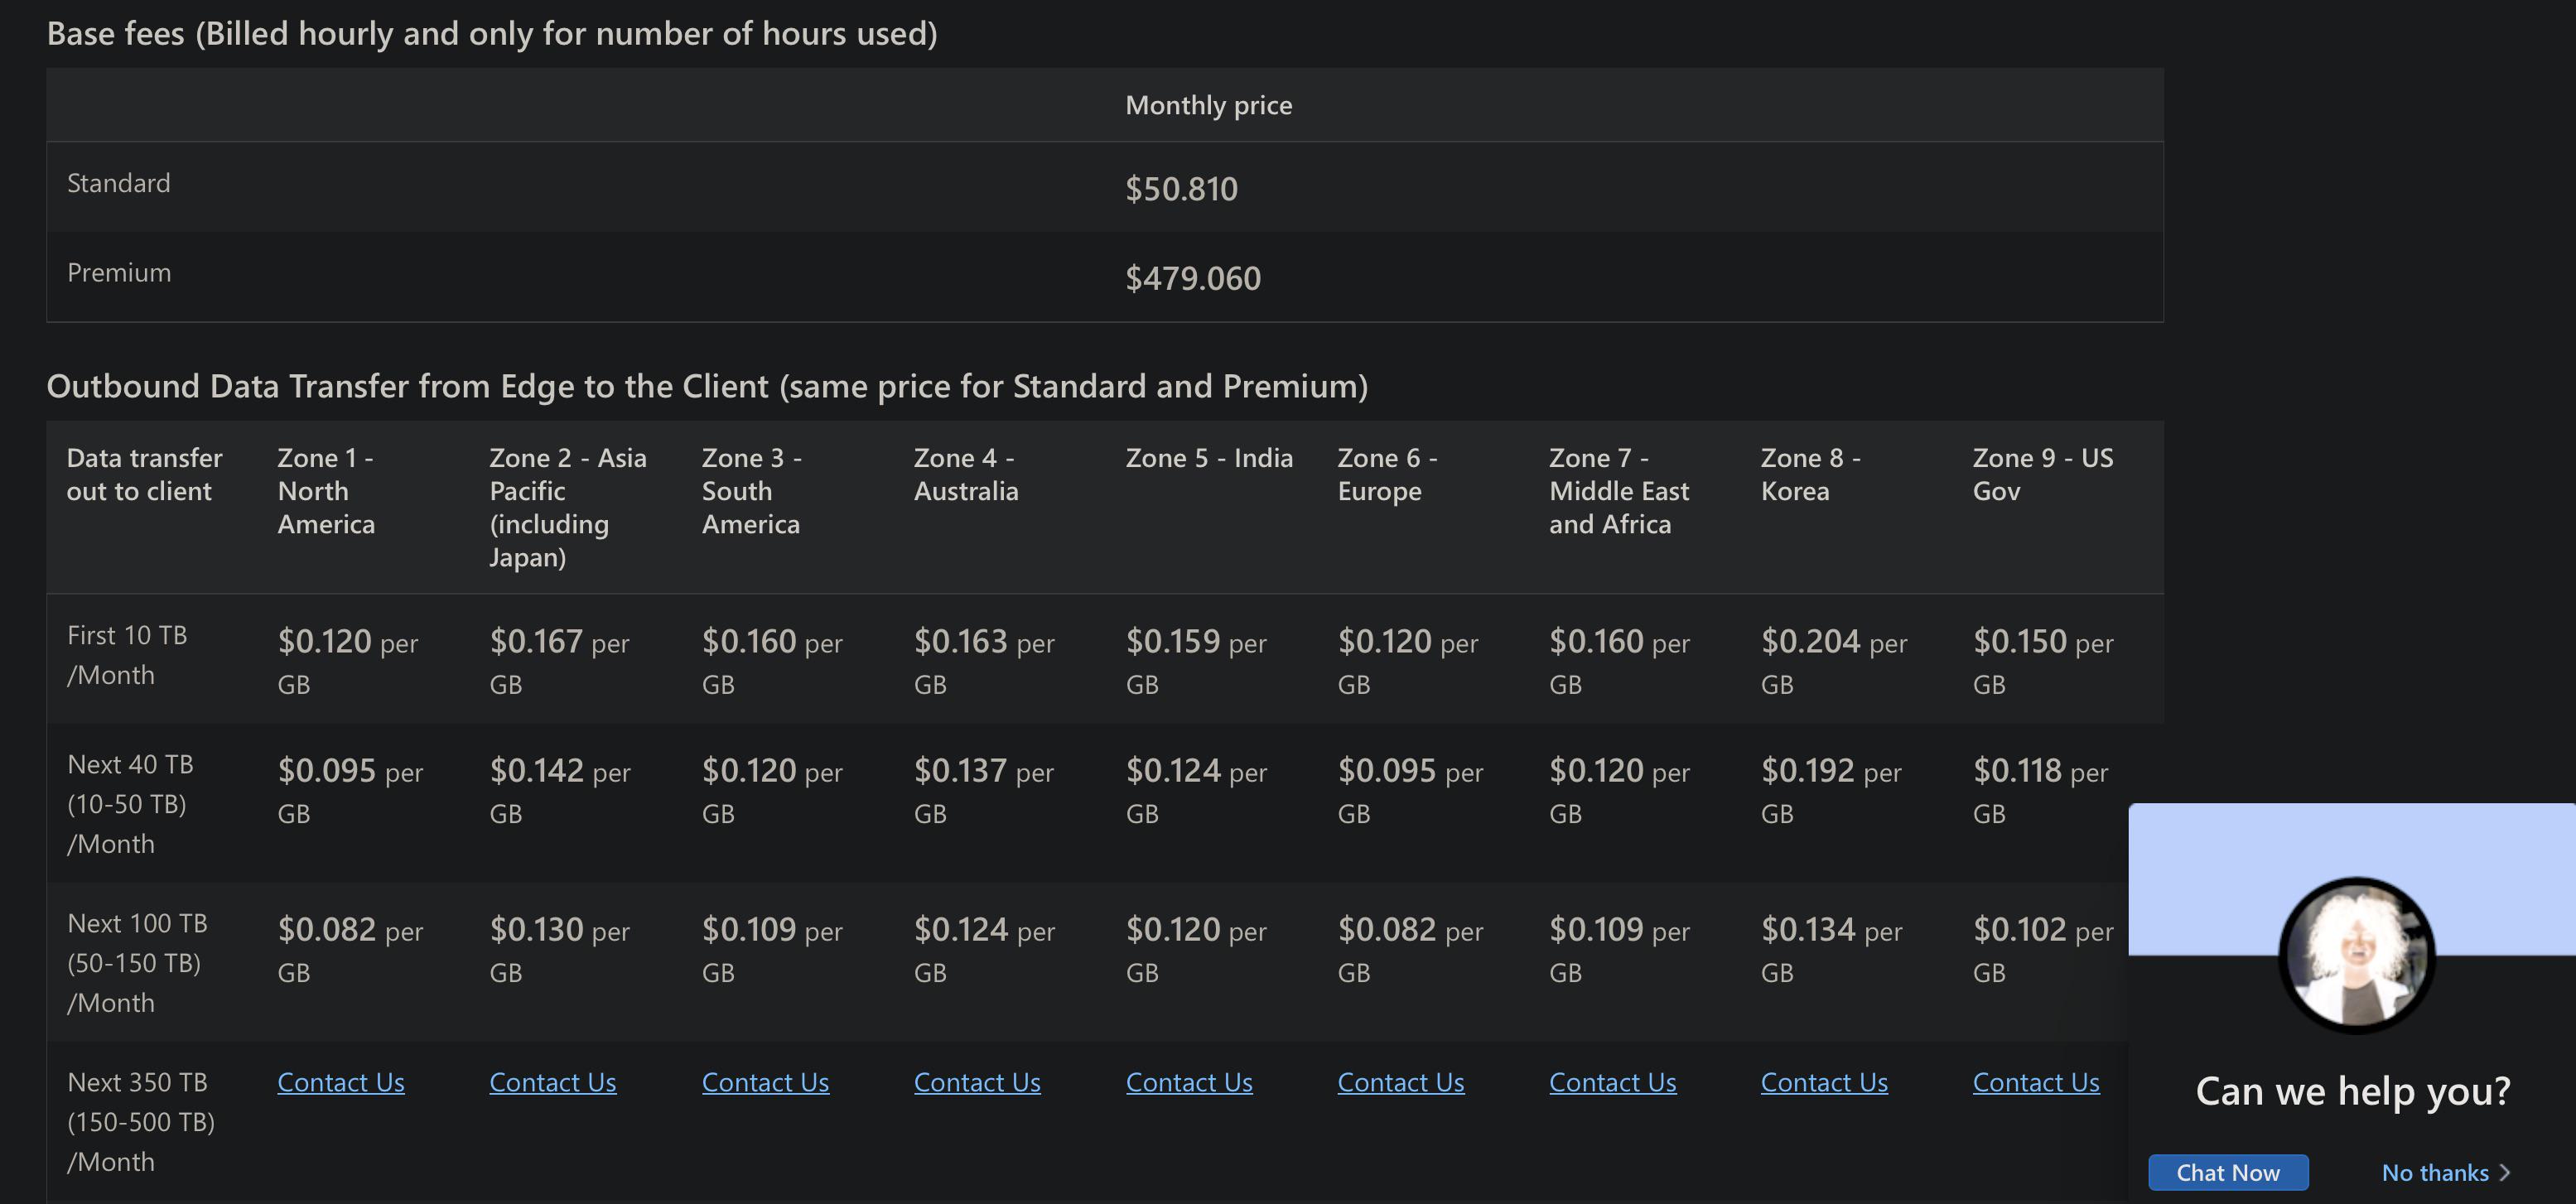Click Zone 1 First 10 TB price $0.120
2576x1204 pixels.
coord(324,641)
